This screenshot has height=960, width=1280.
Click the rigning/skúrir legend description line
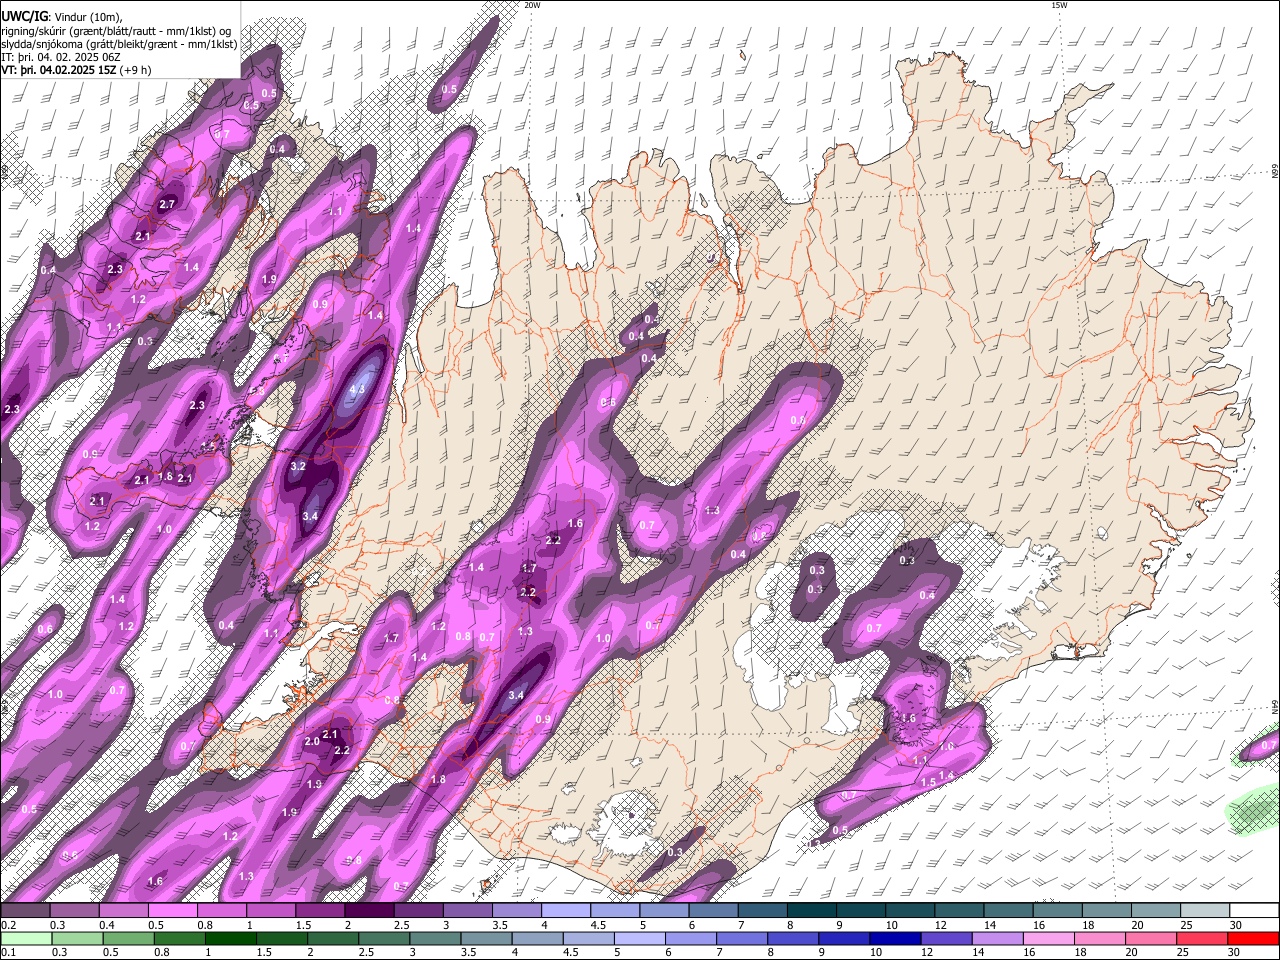coord(116,30)
